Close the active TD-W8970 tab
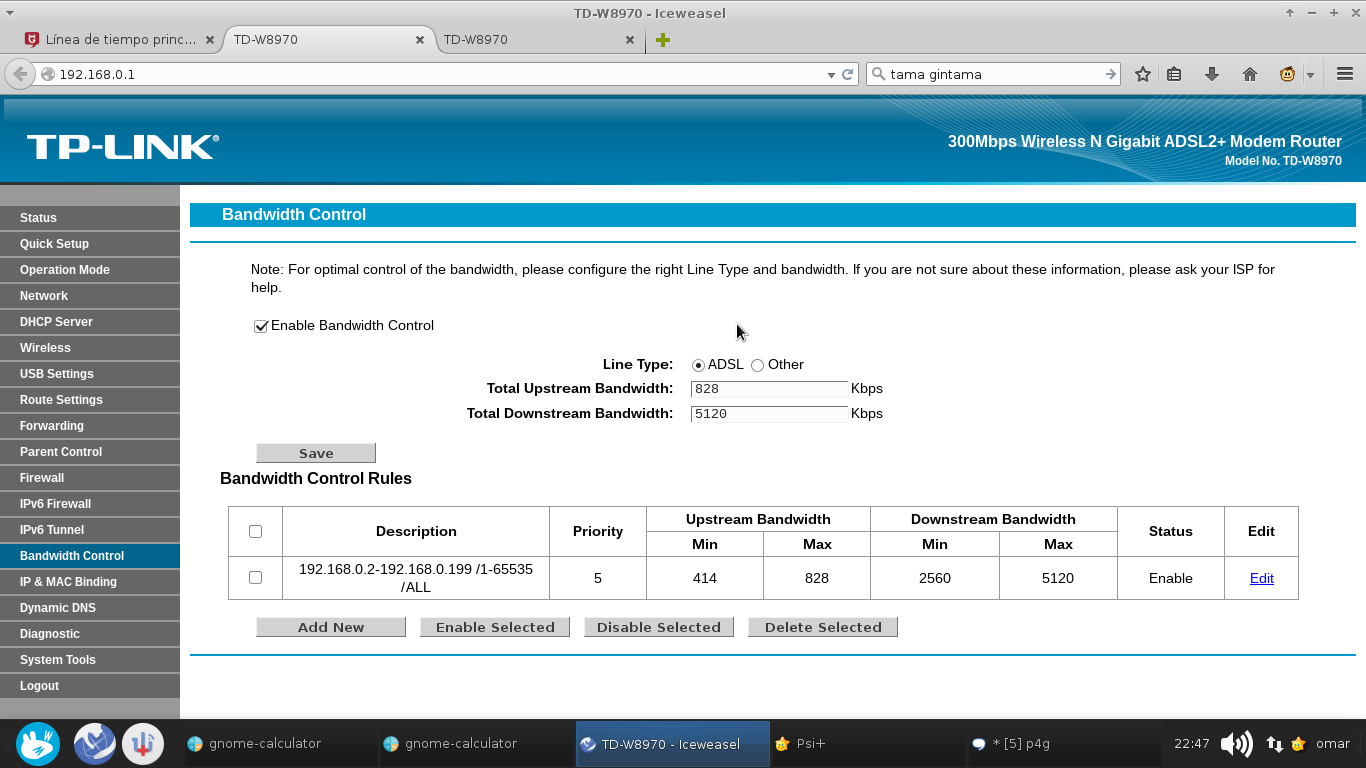 [x=420, y=40]
